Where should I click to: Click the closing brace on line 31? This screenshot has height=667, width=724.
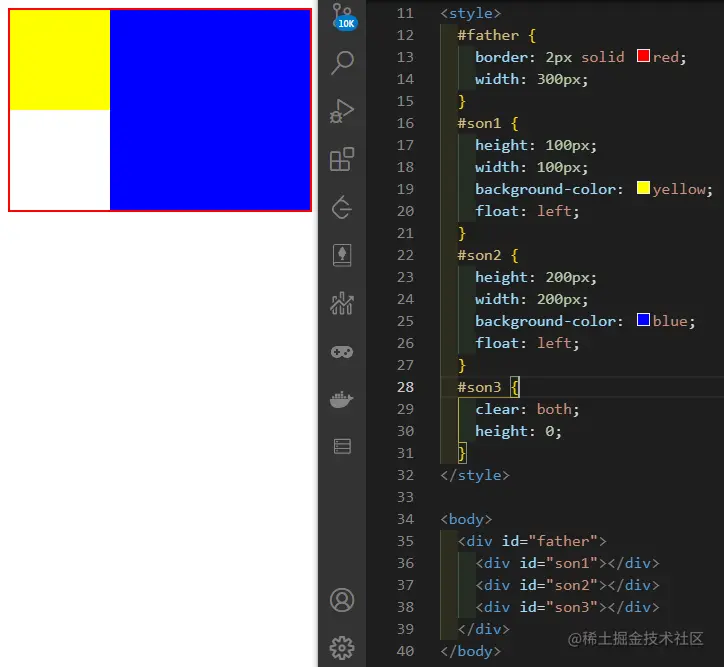462,453
